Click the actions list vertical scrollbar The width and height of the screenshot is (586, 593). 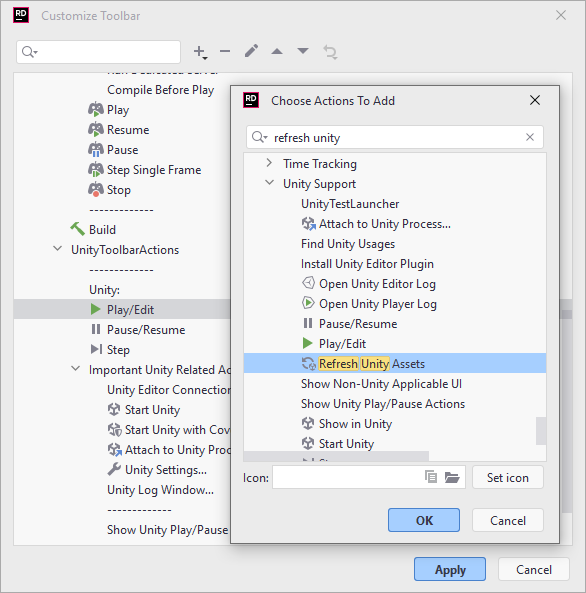[541, 431]
